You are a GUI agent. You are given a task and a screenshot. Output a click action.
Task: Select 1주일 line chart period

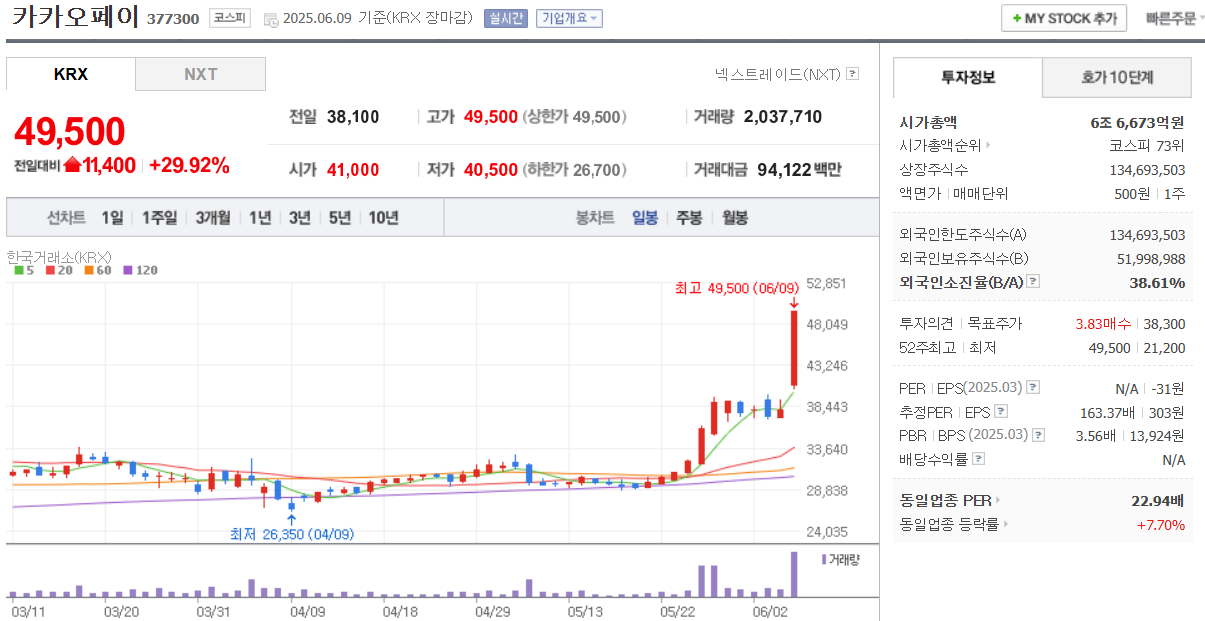click(160, 218)
